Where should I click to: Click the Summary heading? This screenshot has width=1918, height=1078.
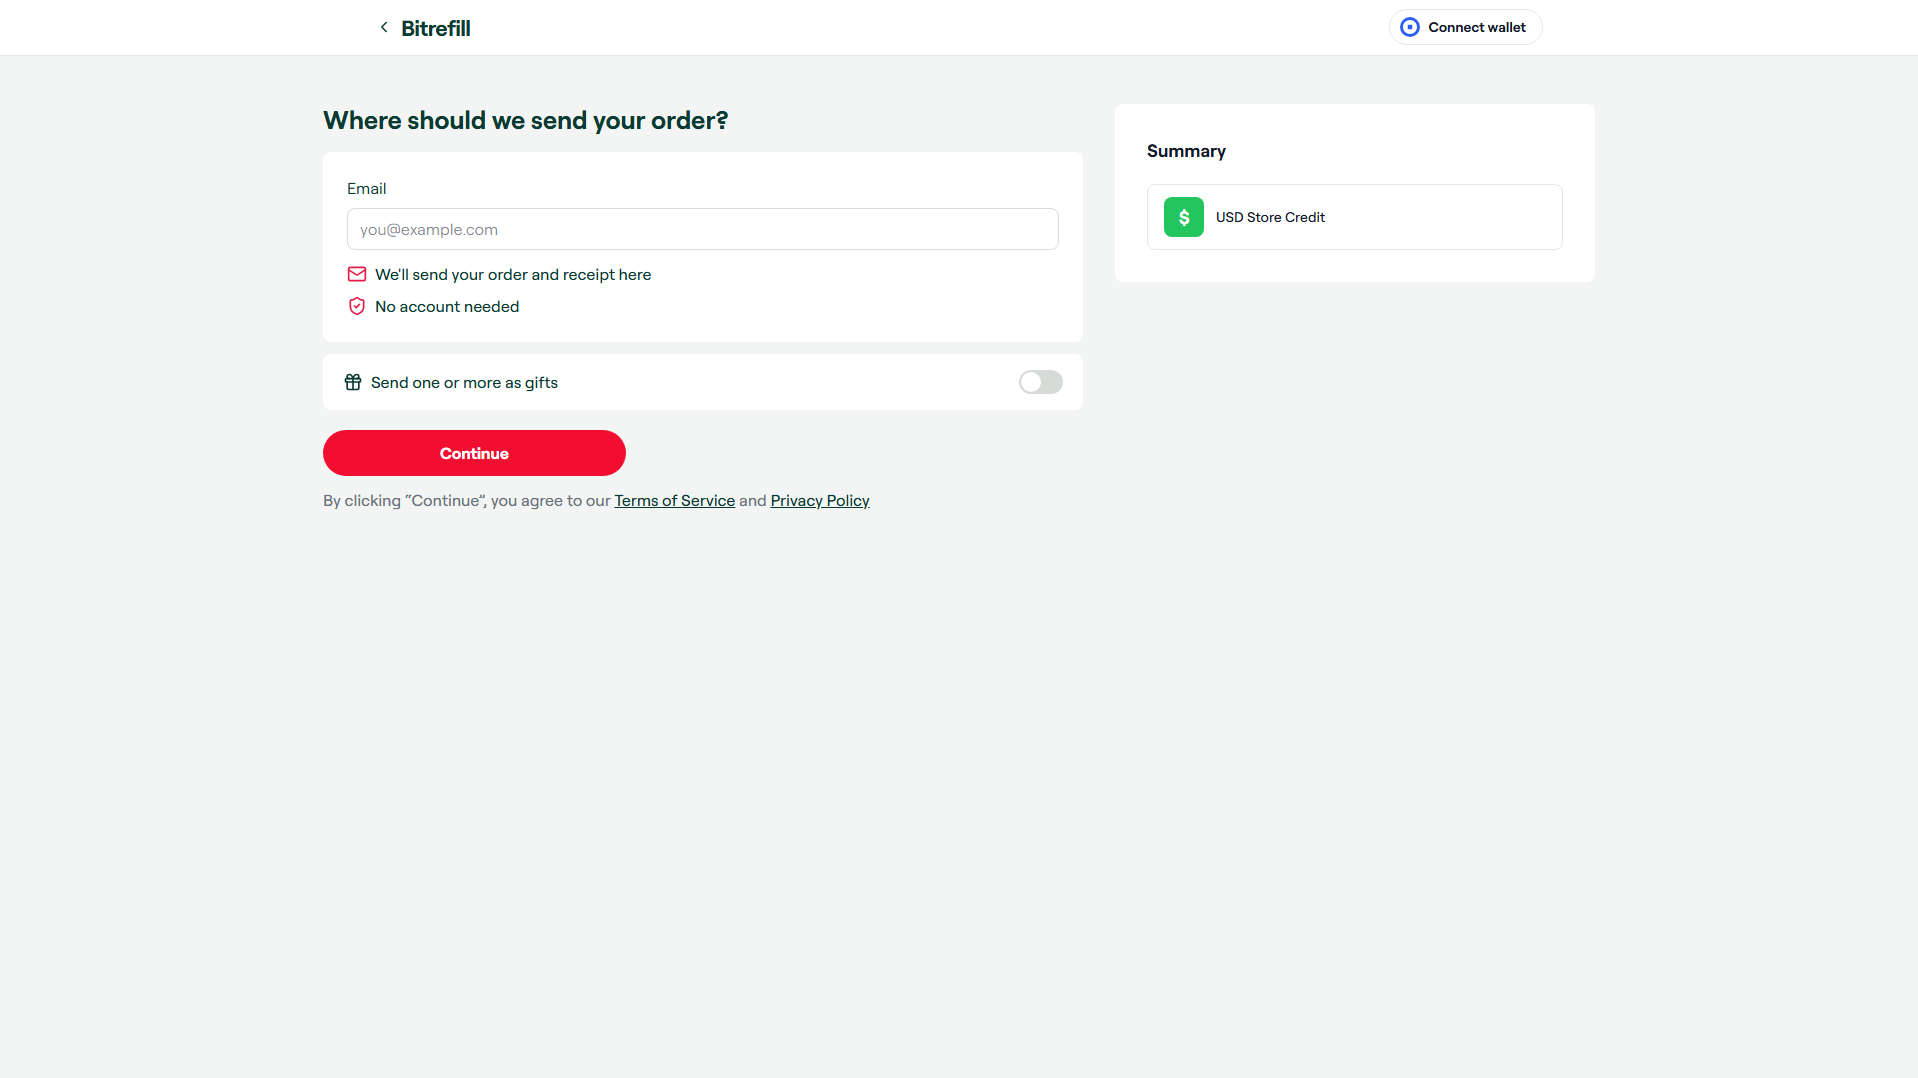point(1186,151)
